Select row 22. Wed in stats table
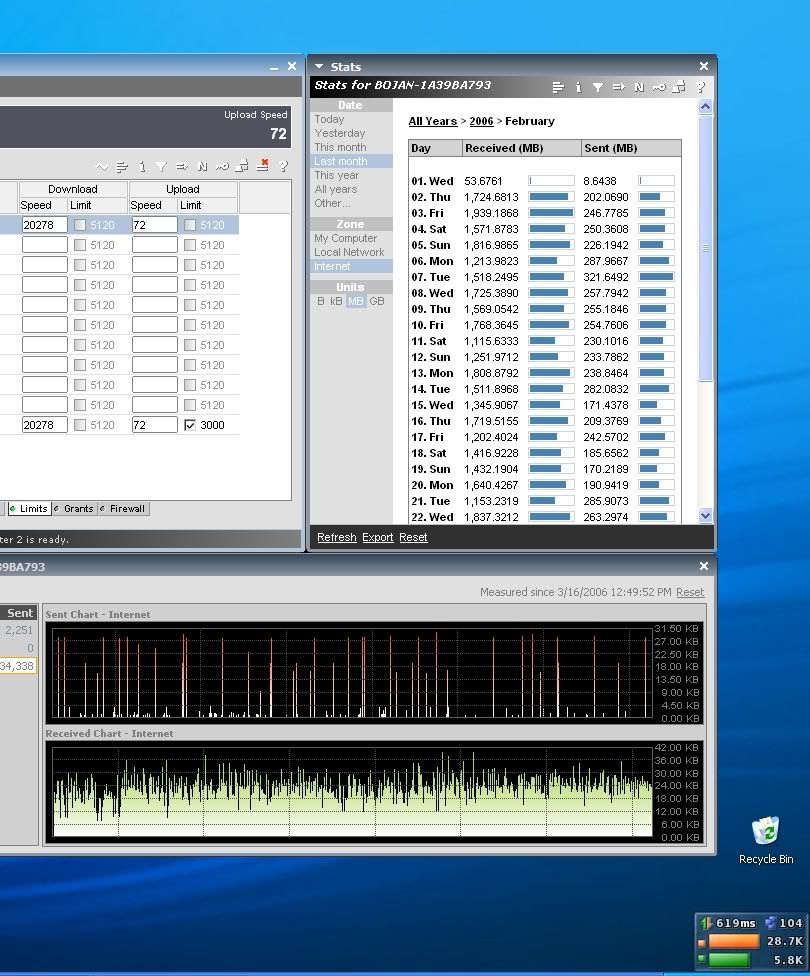Screen dimensions: 810x976 pyautogui.click(x=545, y=517)
